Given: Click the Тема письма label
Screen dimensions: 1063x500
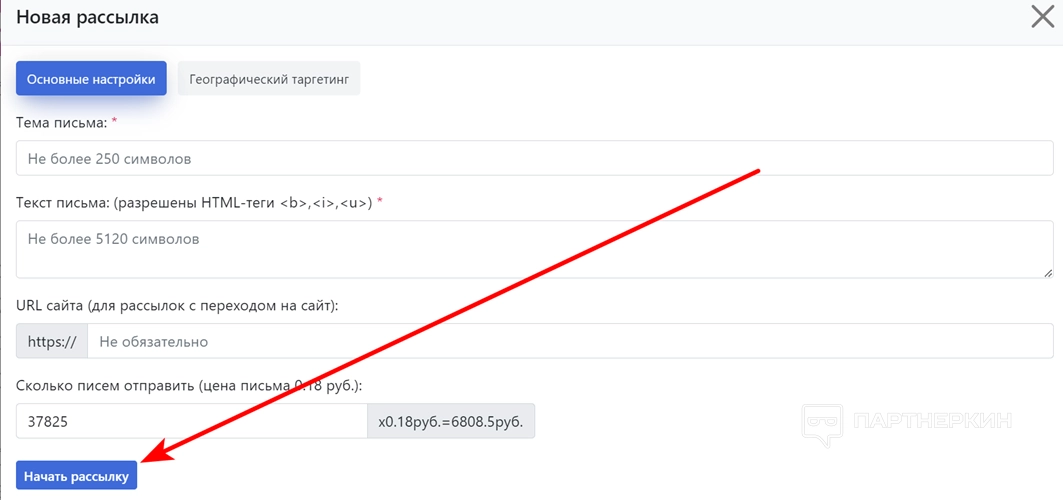Looking at the screenshot, I should [x=61, y=122].
